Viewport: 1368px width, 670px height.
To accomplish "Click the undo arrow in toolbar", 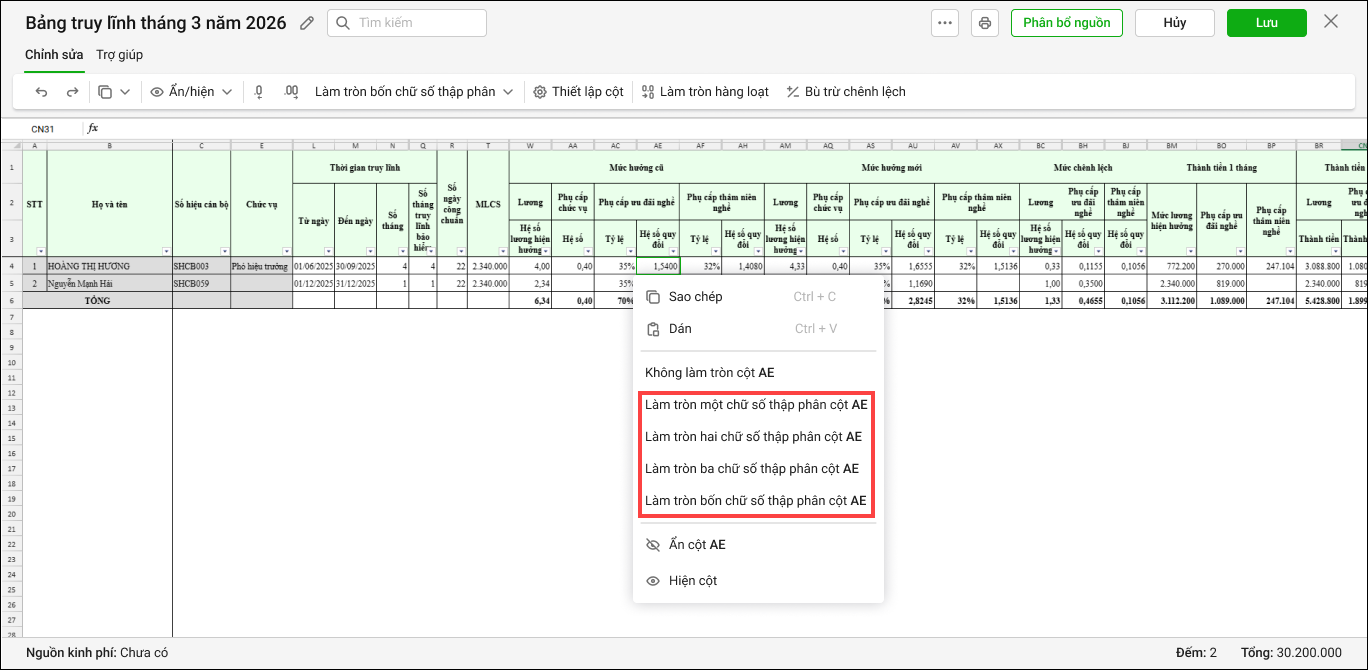I will click(41, 92).
